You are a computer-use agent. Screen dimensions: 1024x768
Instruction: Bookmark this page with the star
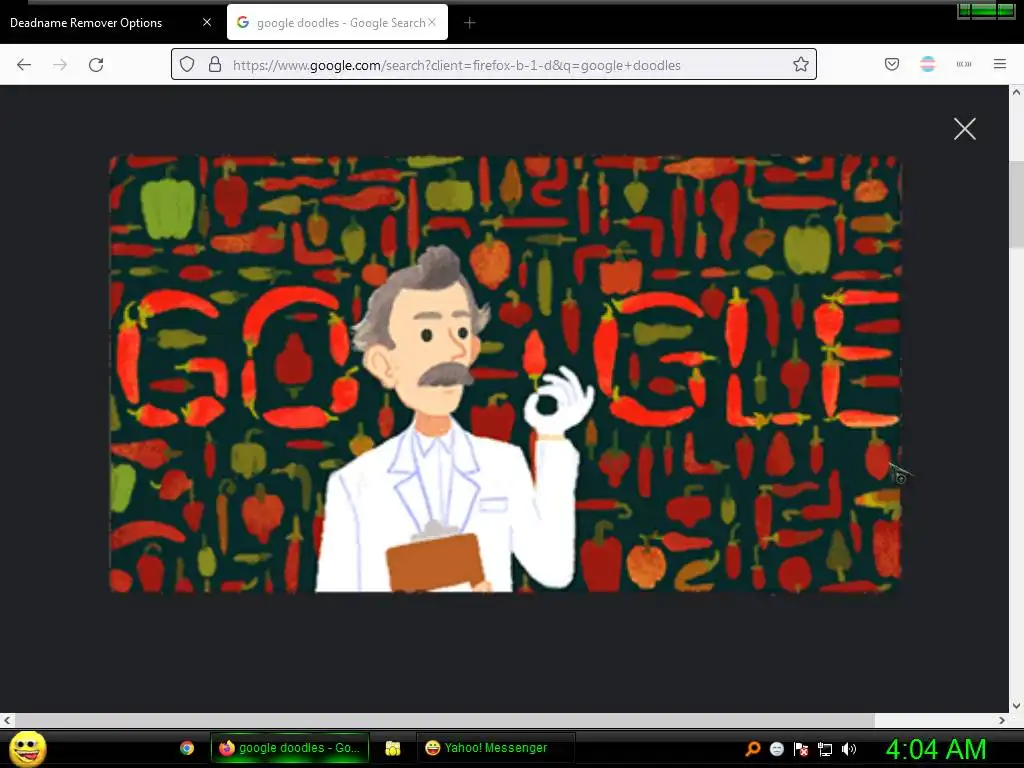click(801, 64)
